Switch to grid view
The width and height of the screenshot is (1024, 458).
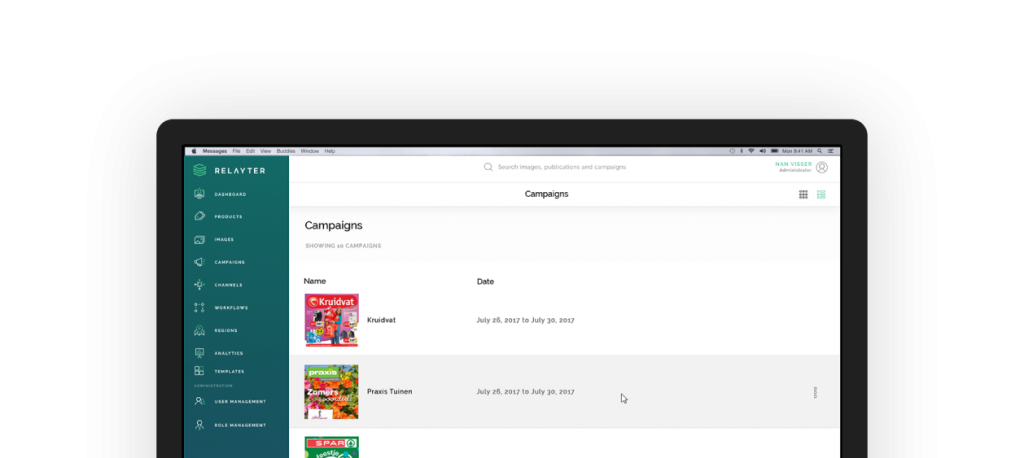coord(803,194)
